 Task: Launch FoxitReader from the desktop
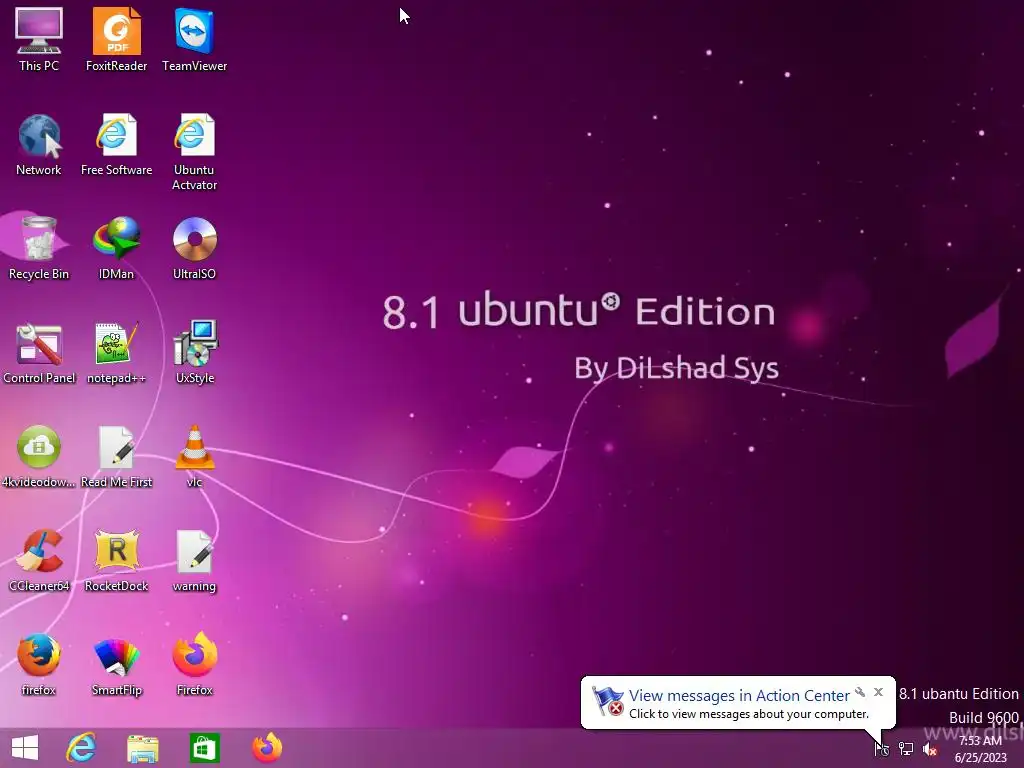point(116,39)
